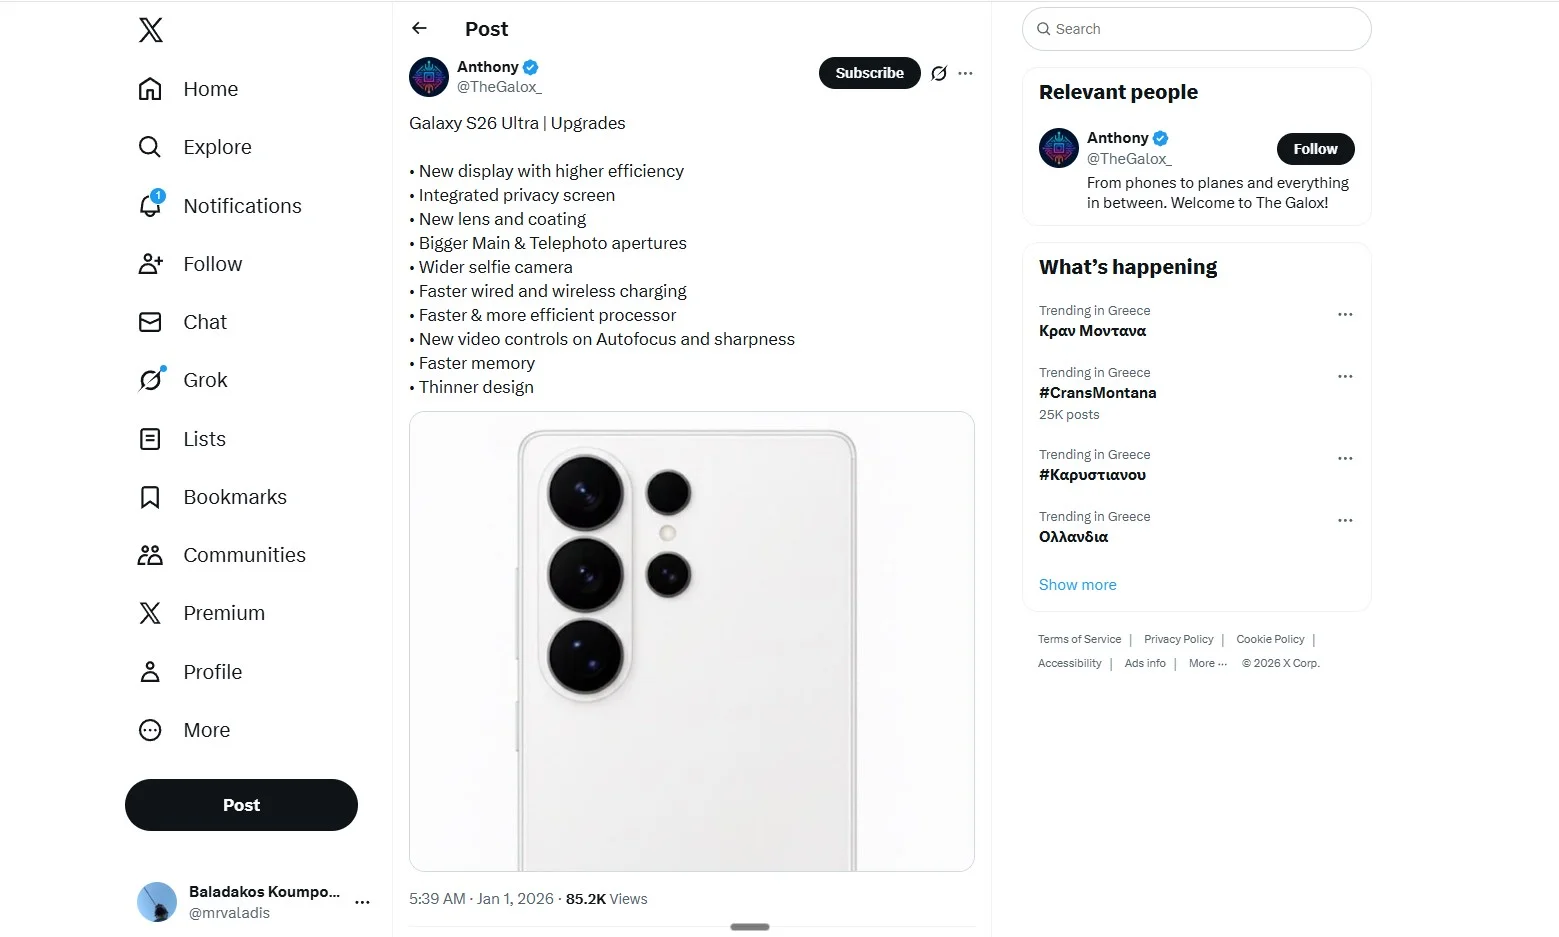Click the Search input field
The height and width of the screenshot is (937, 1559).
click(x=1196, y=29)
